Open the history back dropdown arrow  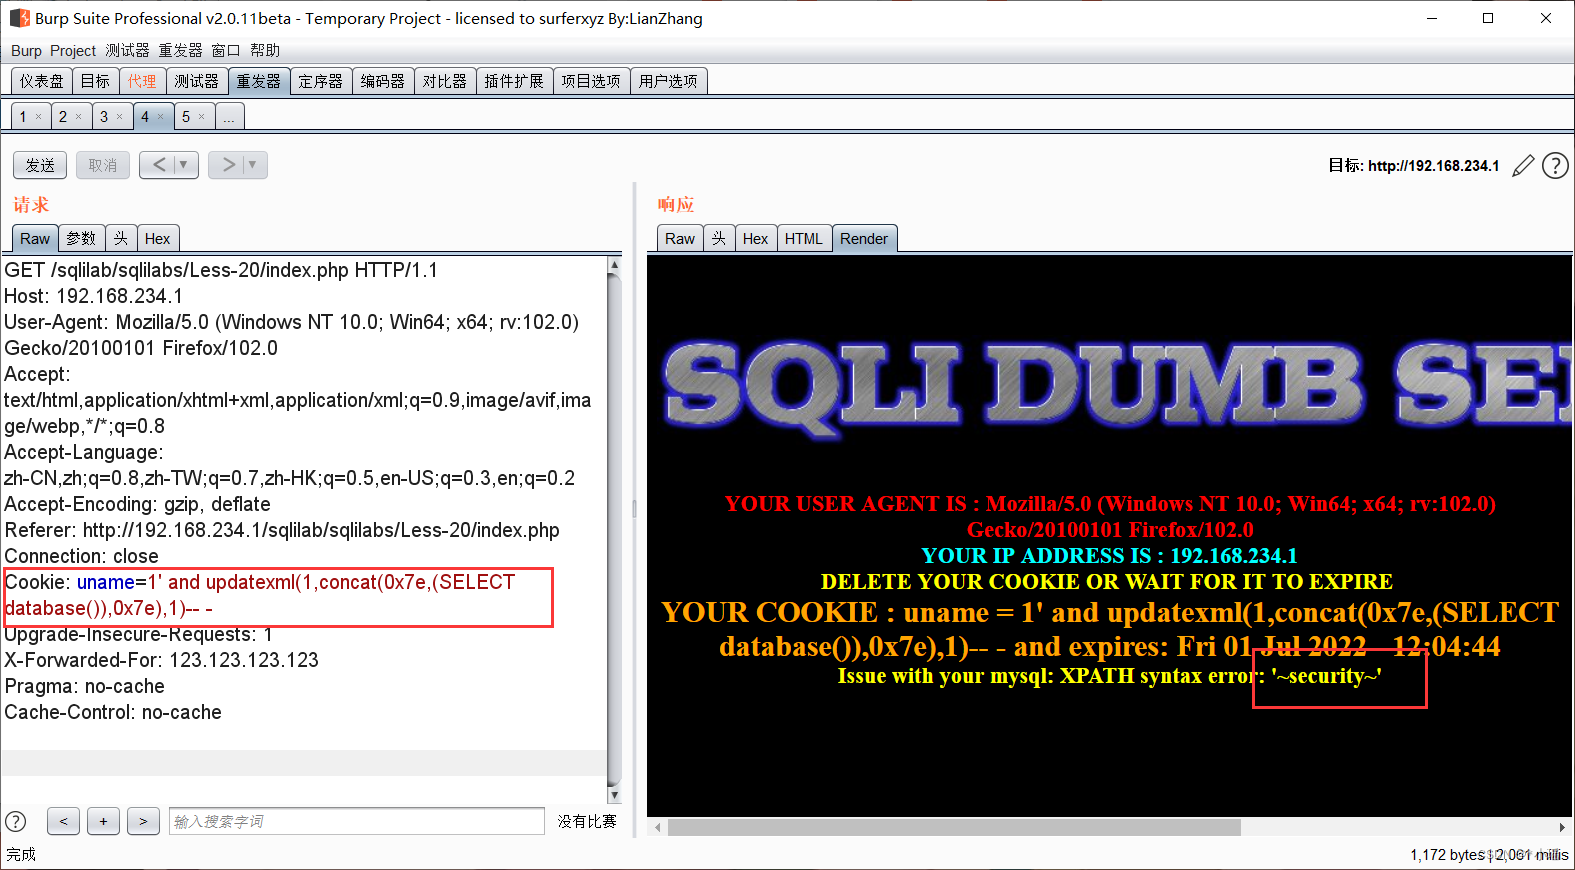click(183, 165)
